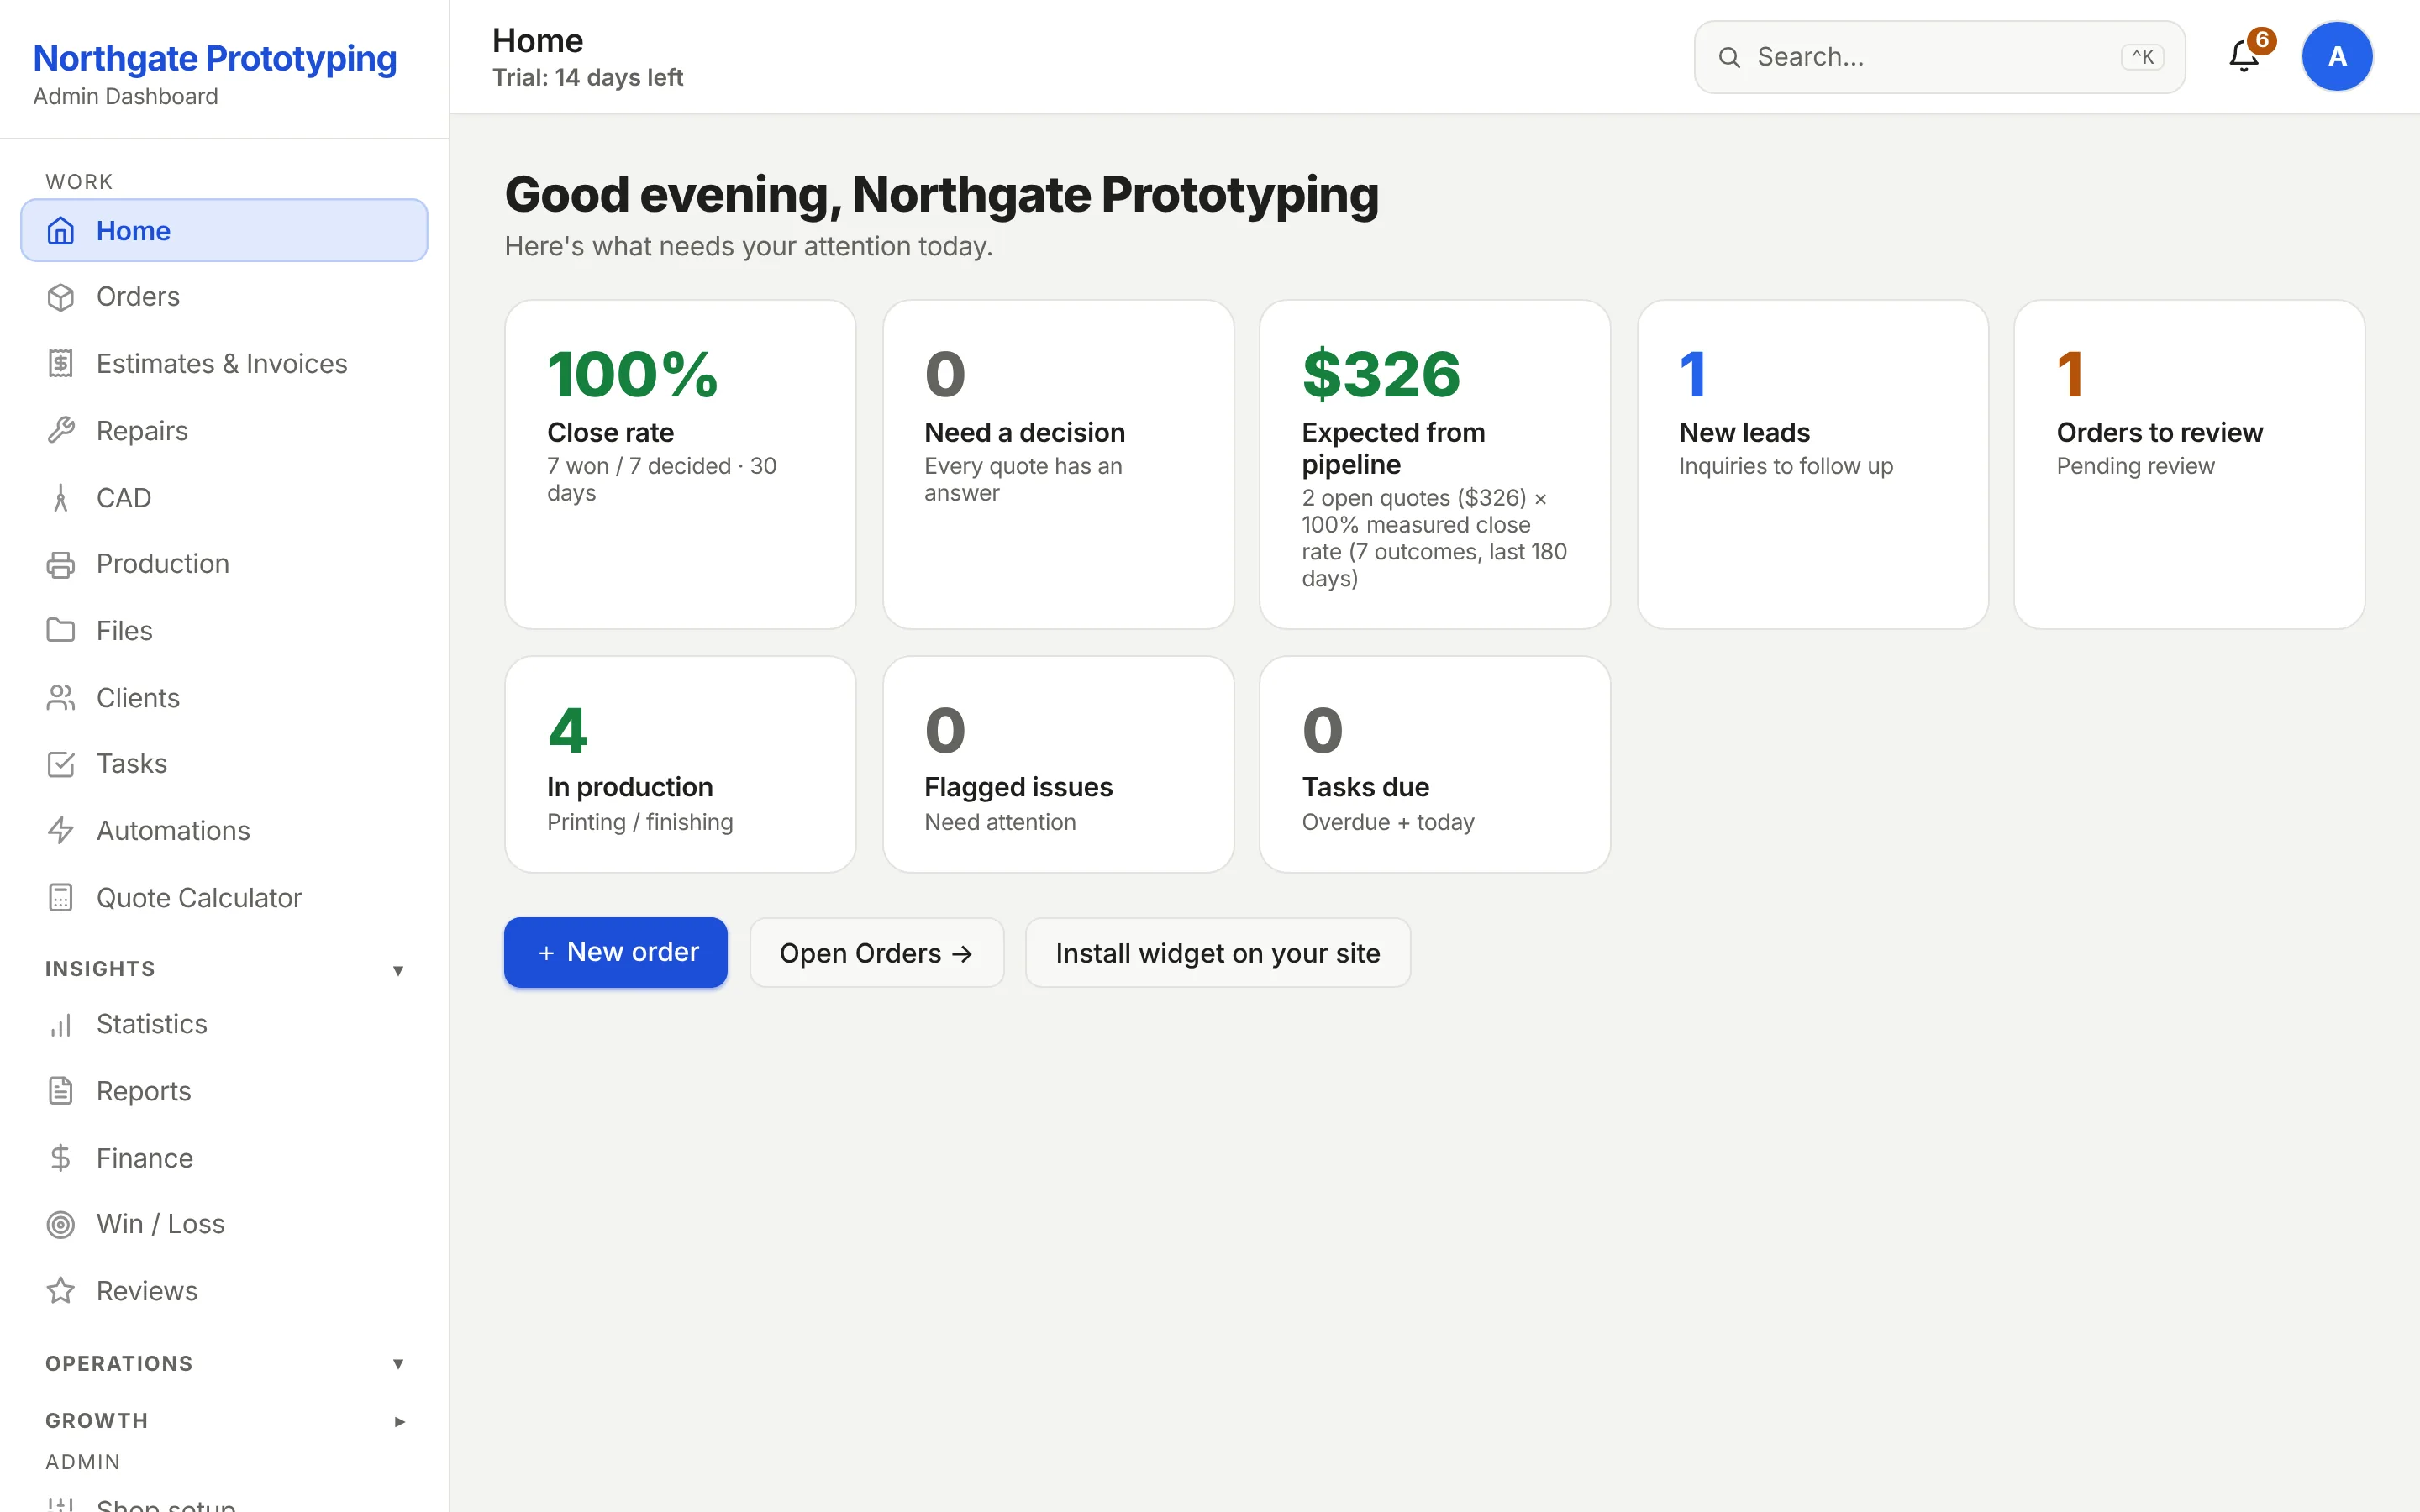Open the New leads card
Image resolution: width=2420 pixels, height=1512 pixels.
click(x=1812, y=464)
